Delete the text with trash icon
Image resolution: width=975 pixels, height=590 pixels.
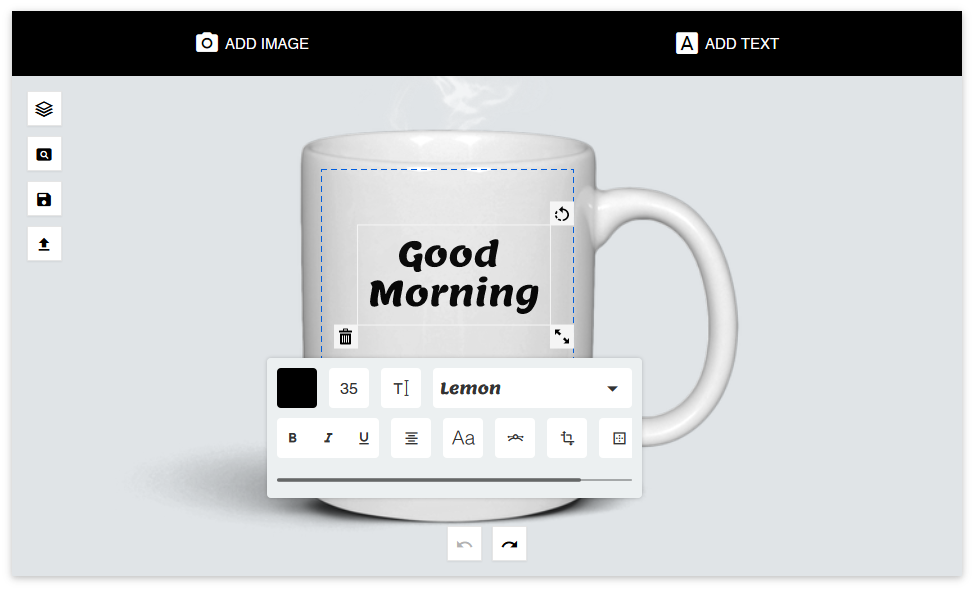(x=346, y=337)
